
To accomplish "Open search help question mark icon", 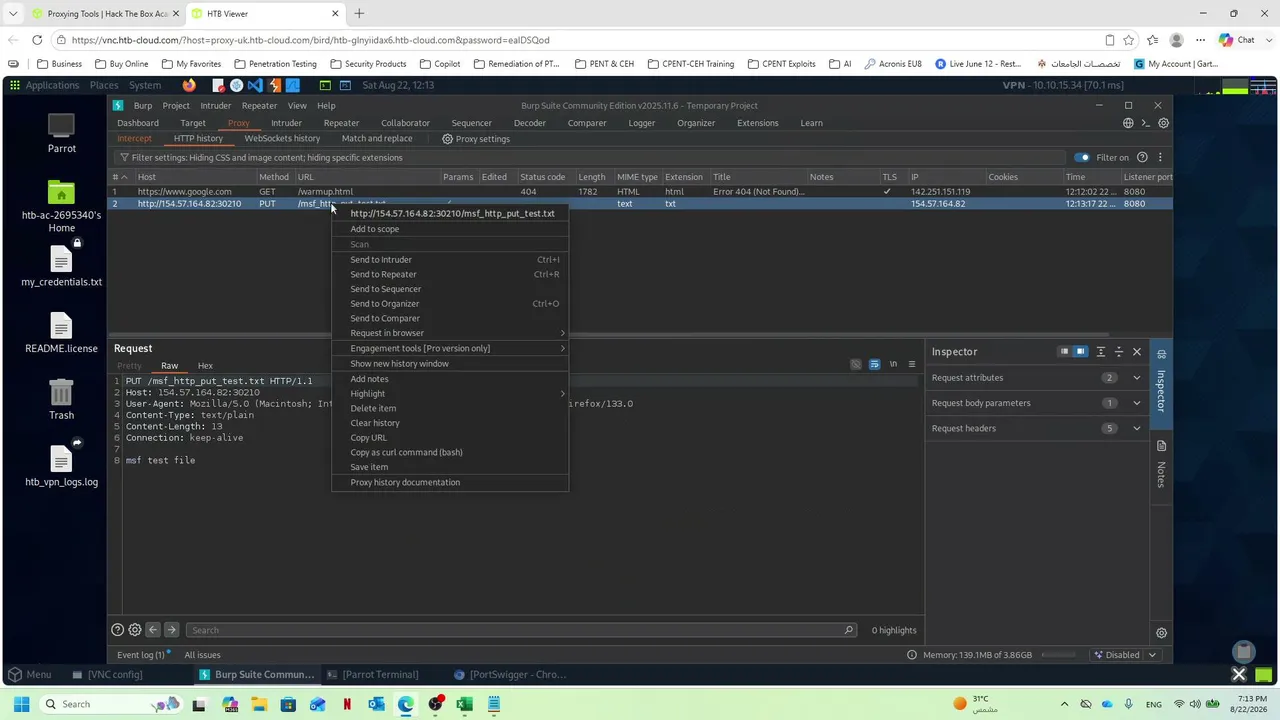I will 117,630.
